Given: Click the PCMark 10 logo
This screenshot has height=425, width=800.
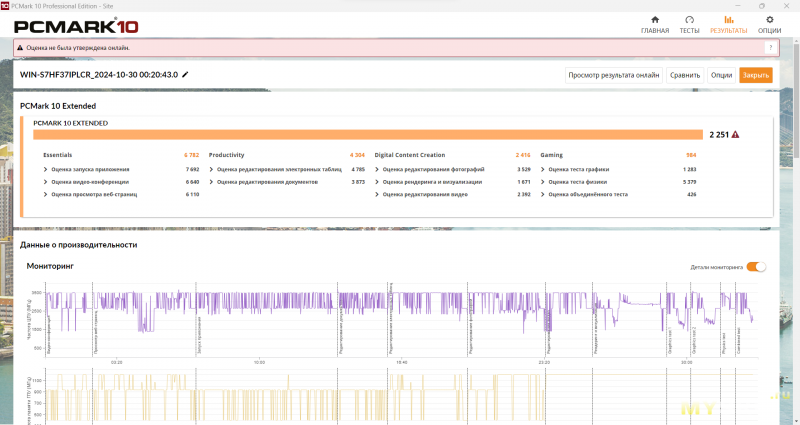Looking at the screenshot, I should tap(76, 27).
